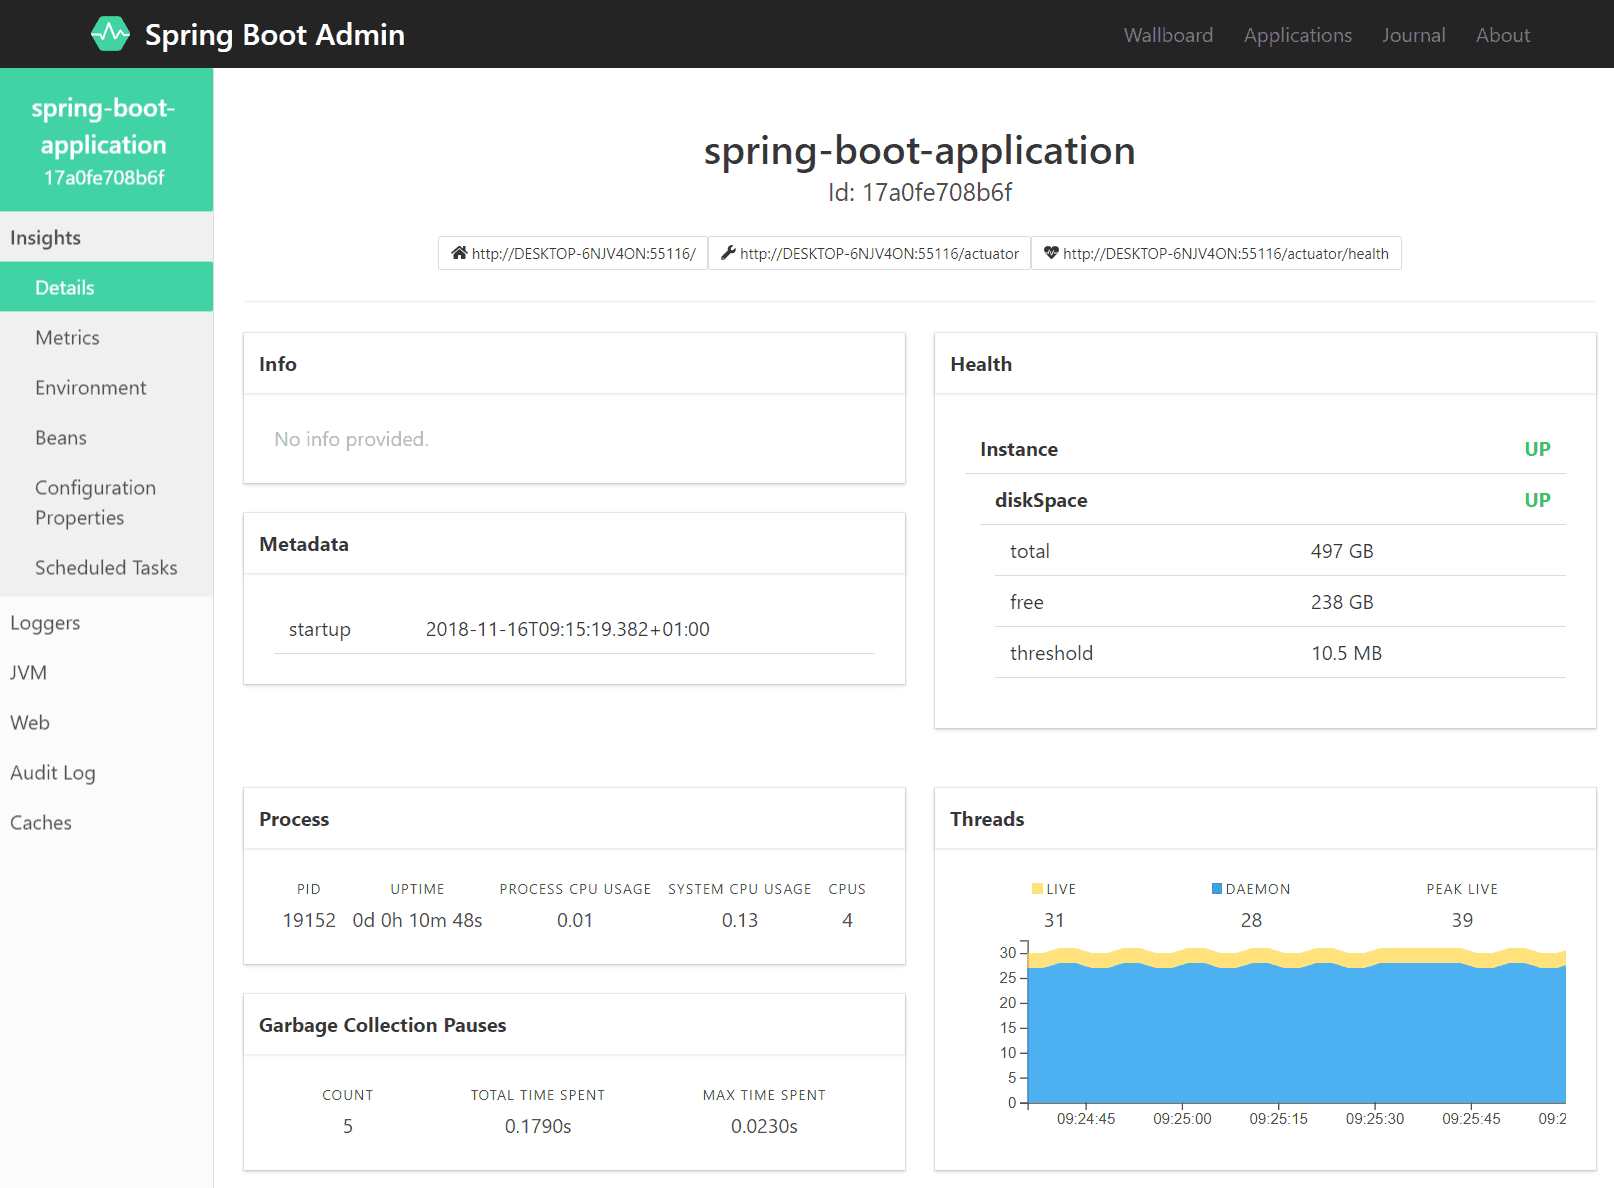View Scheduled Tasks

click(106, 568)
